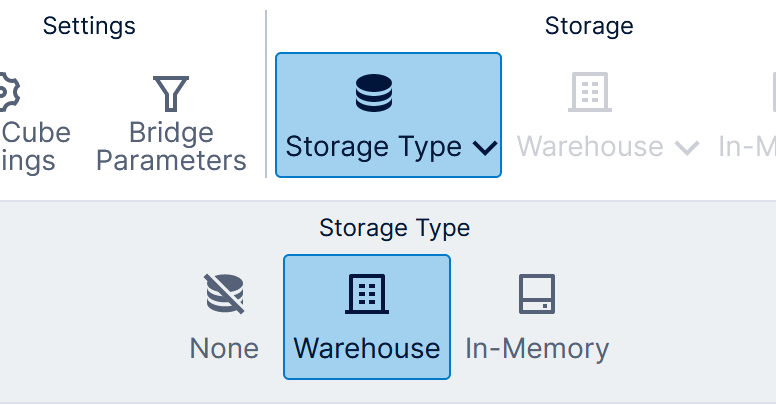Click the Storage ribbon group label

point(589,25)
